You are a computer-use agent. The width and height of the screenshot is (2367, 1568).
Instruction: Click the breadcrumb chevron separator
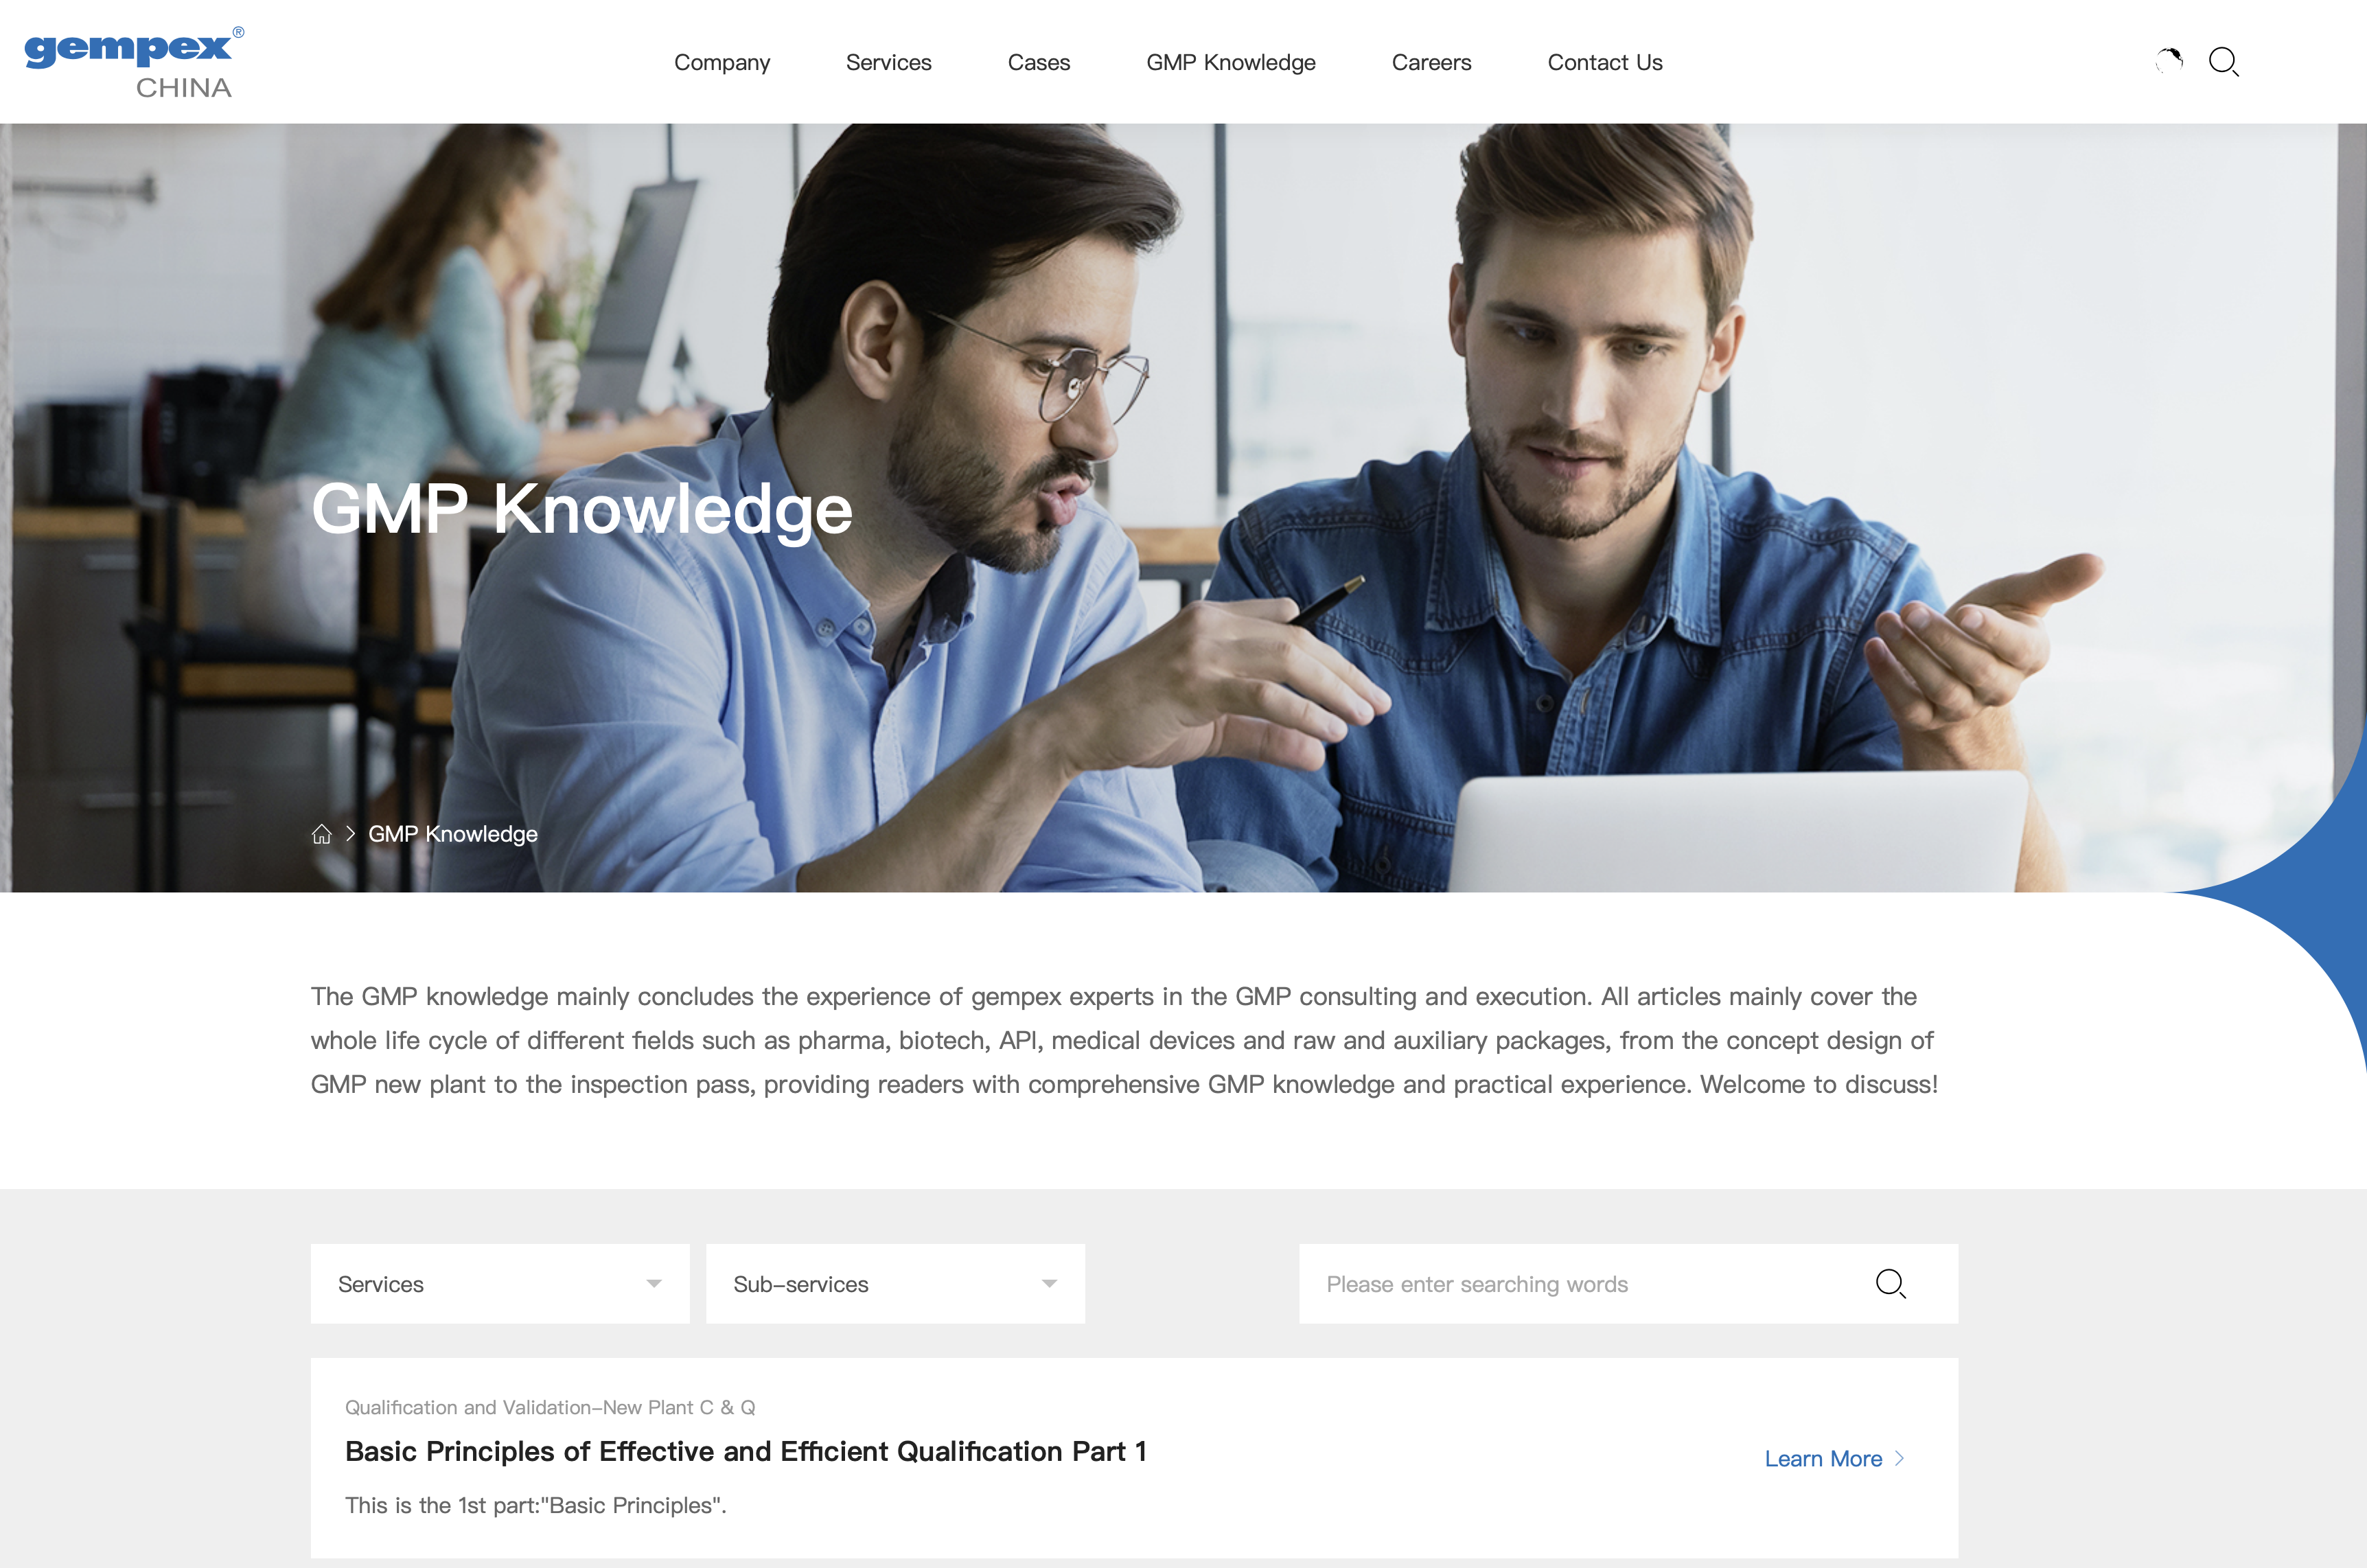(350, 834)
